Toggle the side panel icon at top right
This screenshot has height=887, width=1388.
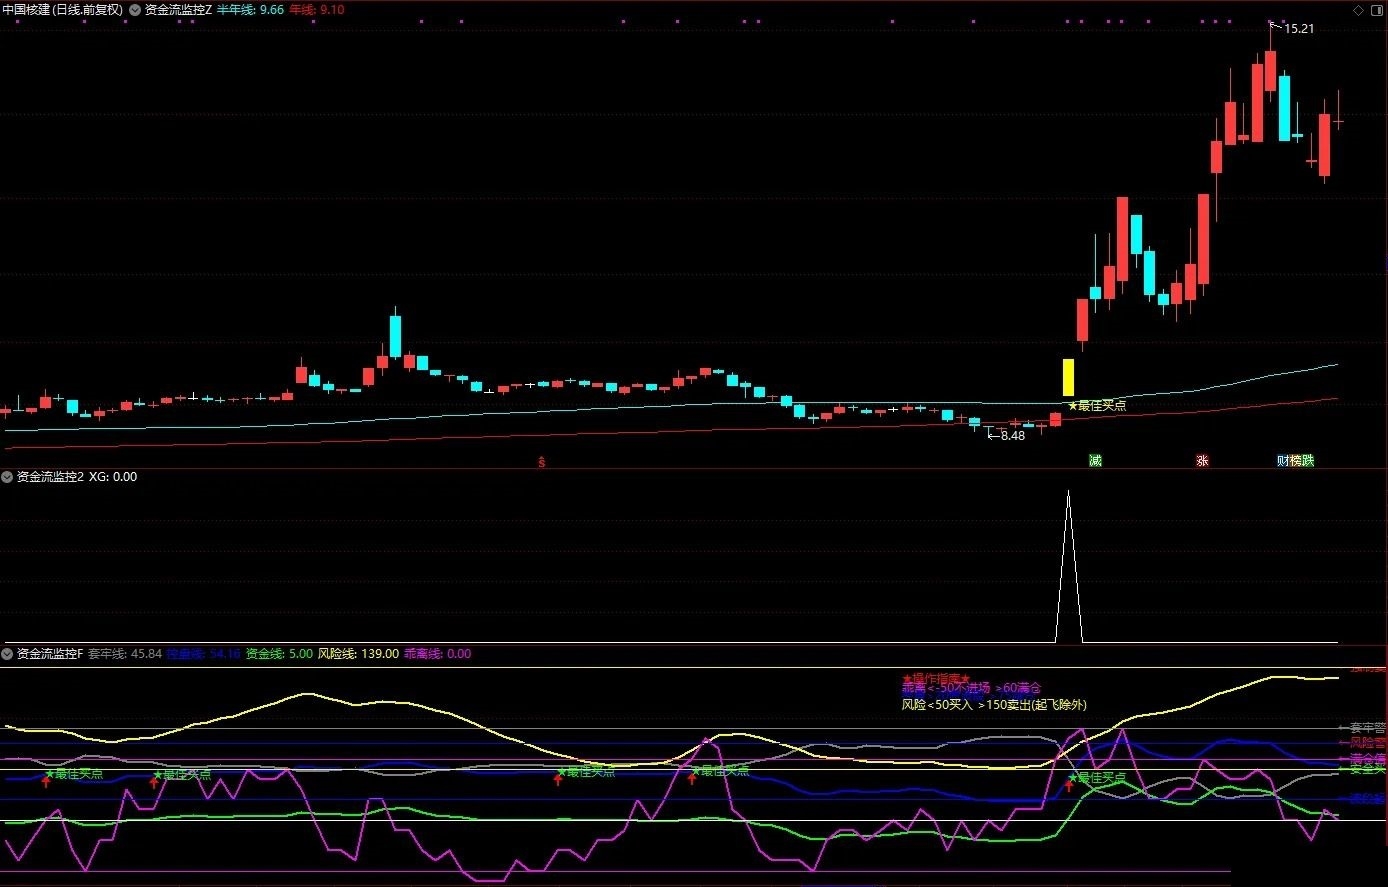[x=1377, y=10]
